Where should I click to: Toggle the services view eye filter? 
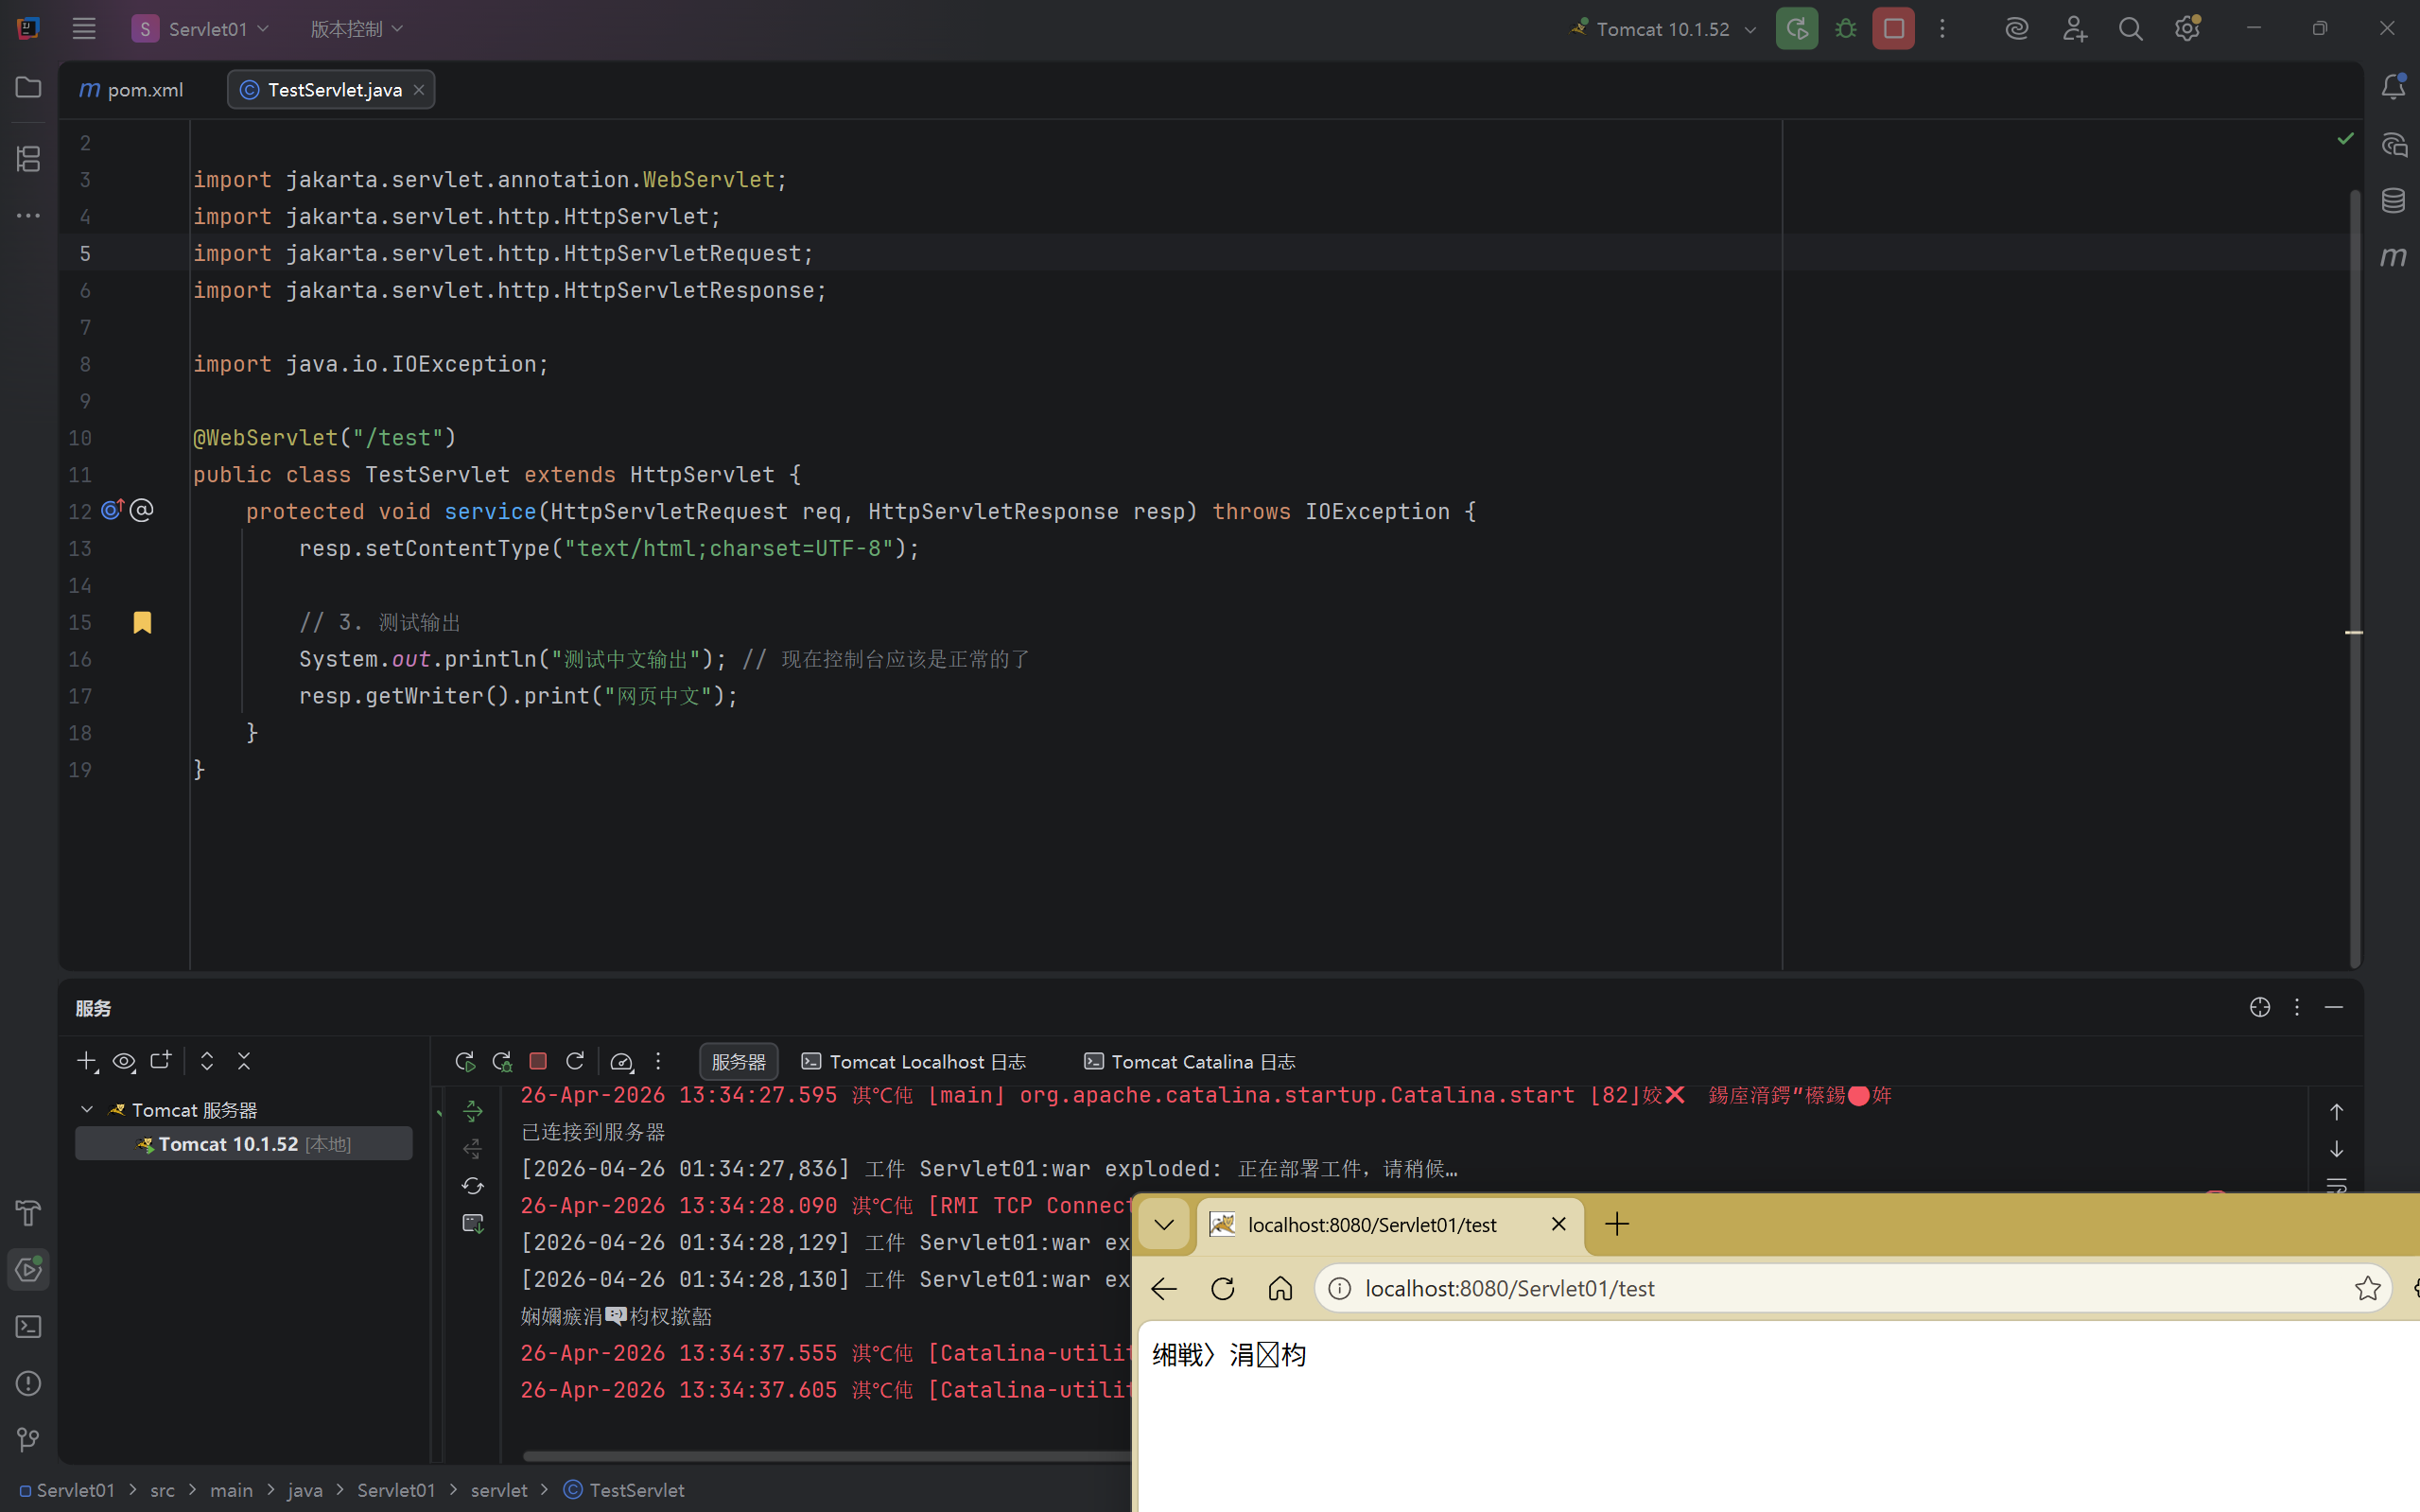(124, 1061)
